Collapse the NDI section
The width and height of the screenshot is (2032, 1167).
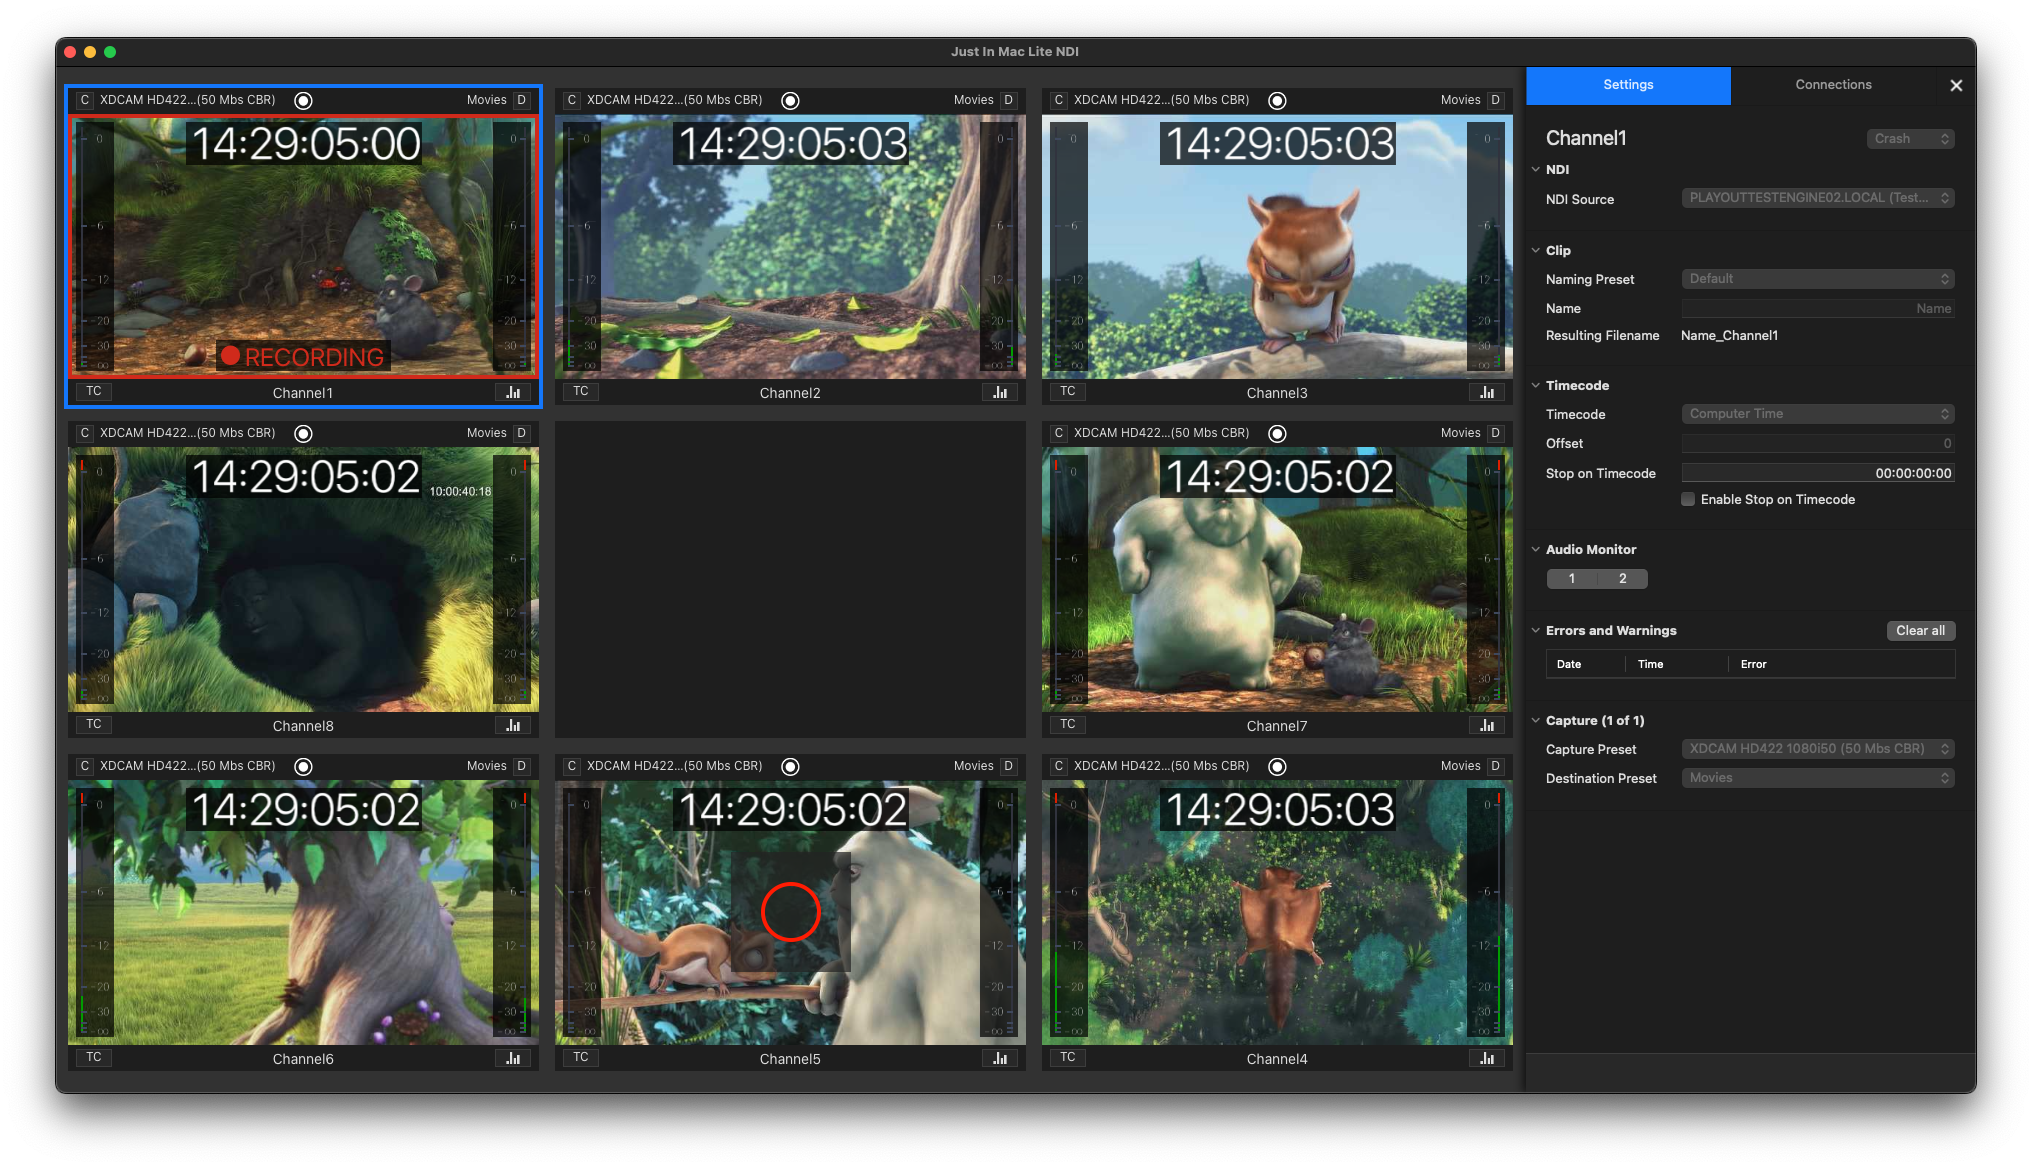[1536, 169]
